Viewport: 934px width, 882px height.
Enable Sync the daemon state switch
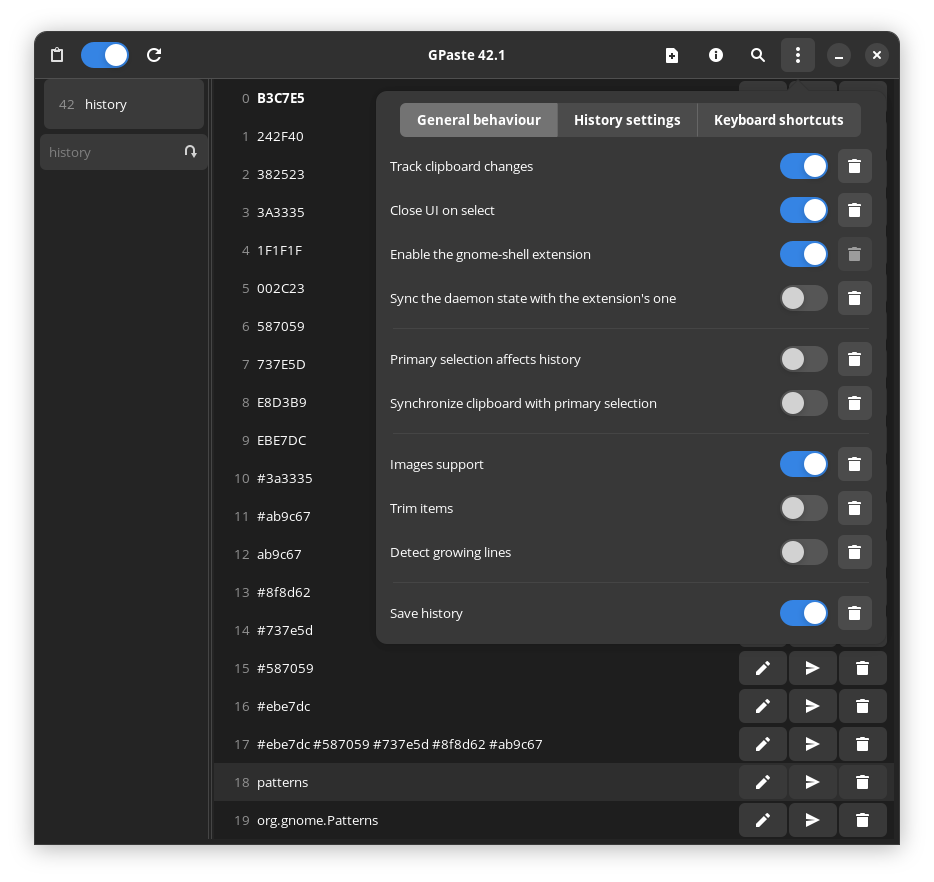[804, 298]
